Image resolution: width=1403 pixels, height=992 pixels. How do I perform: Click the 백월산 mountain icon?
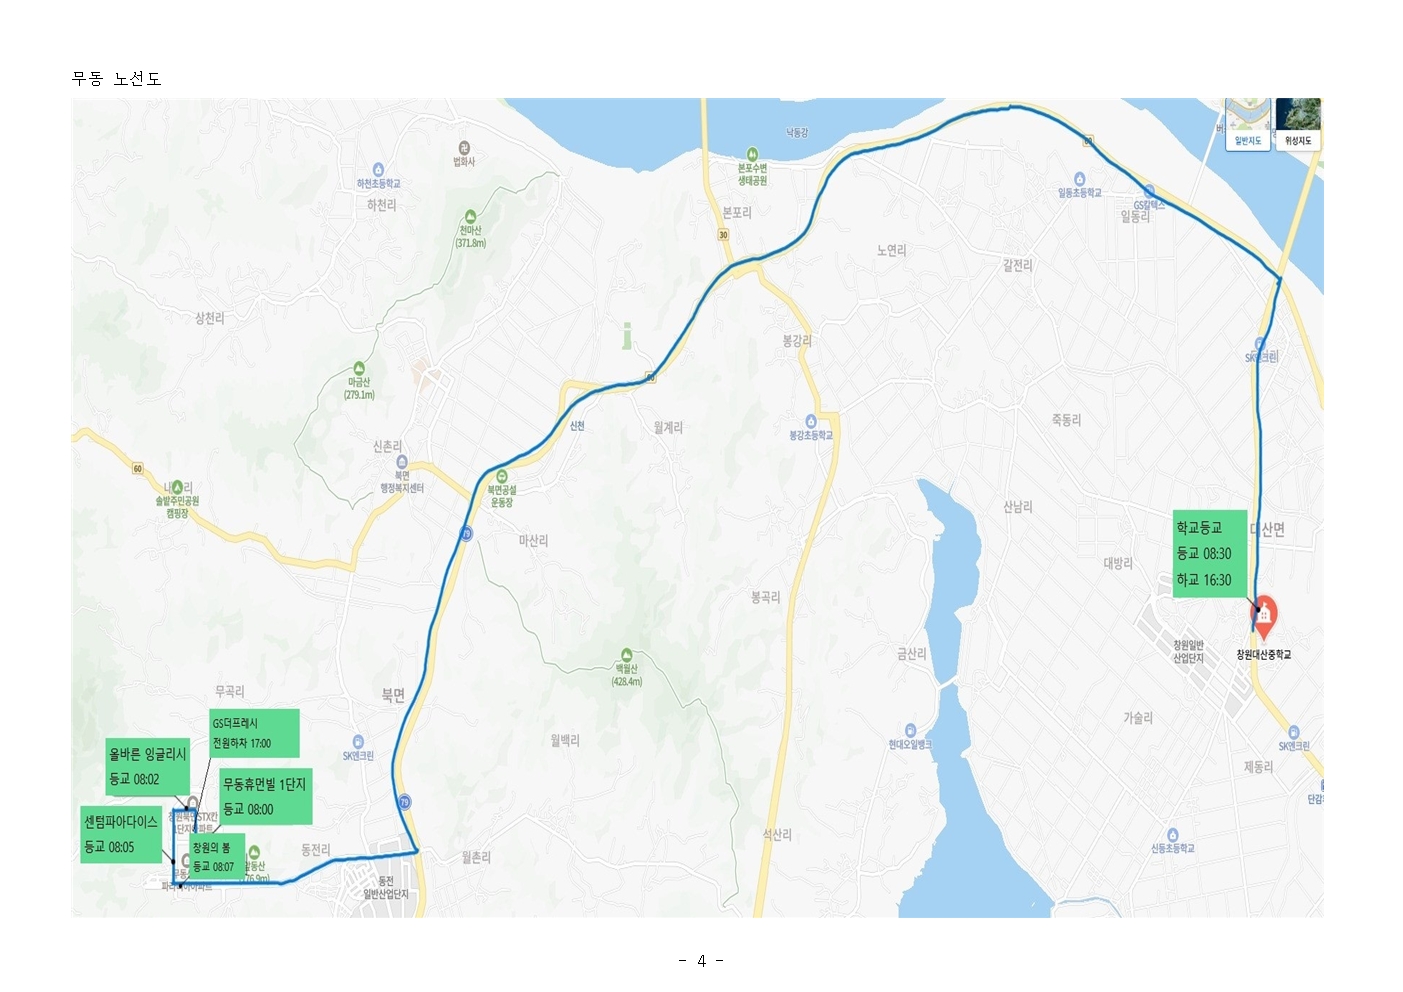pyautogui.click(x=627, y=656)
